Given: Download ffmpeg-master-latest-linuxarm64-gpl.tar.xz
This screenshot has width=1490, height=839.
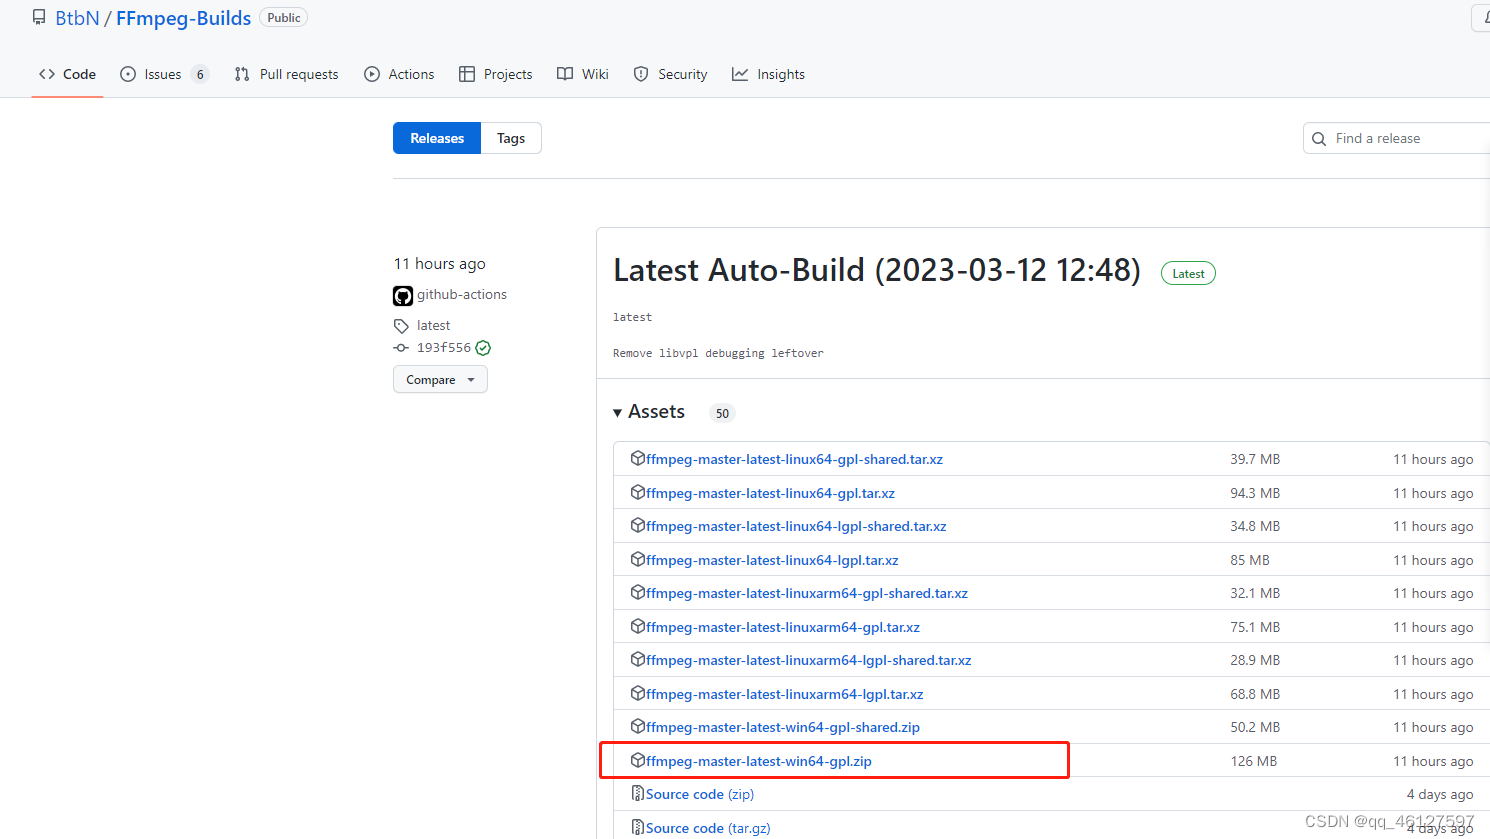Looking at the screenshot, I should tap(783, 627).
